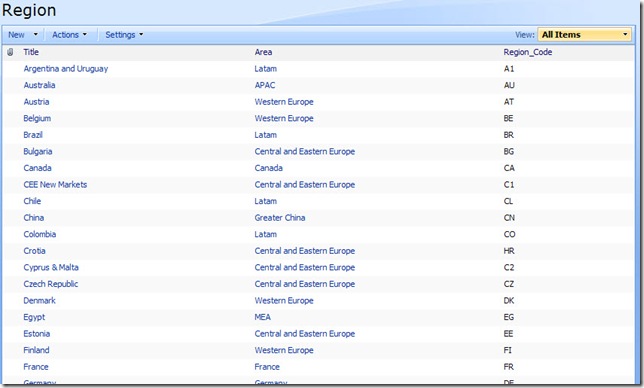Open the Argentina and Uruguay item

coord(66,69)
